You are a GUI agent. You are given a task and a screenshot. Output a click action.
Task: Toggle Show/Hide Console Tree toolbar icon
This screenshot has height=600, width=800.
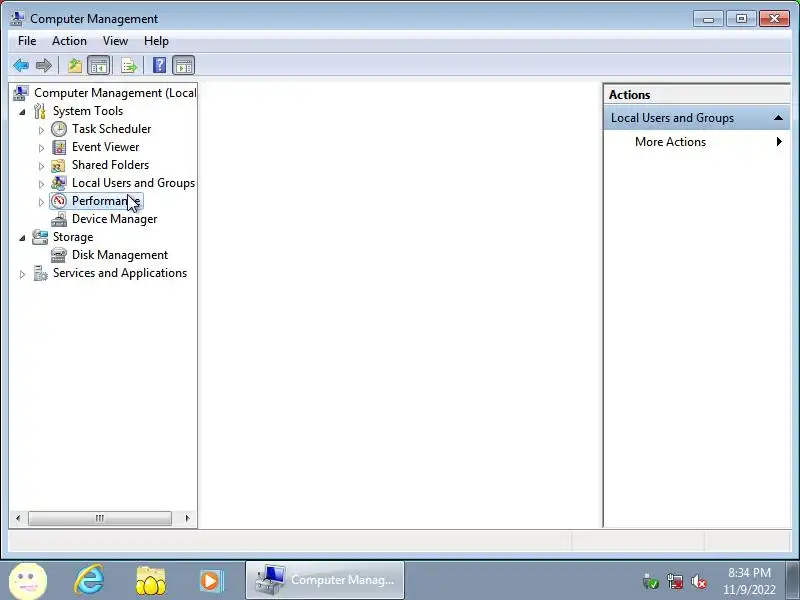point(98,65)
